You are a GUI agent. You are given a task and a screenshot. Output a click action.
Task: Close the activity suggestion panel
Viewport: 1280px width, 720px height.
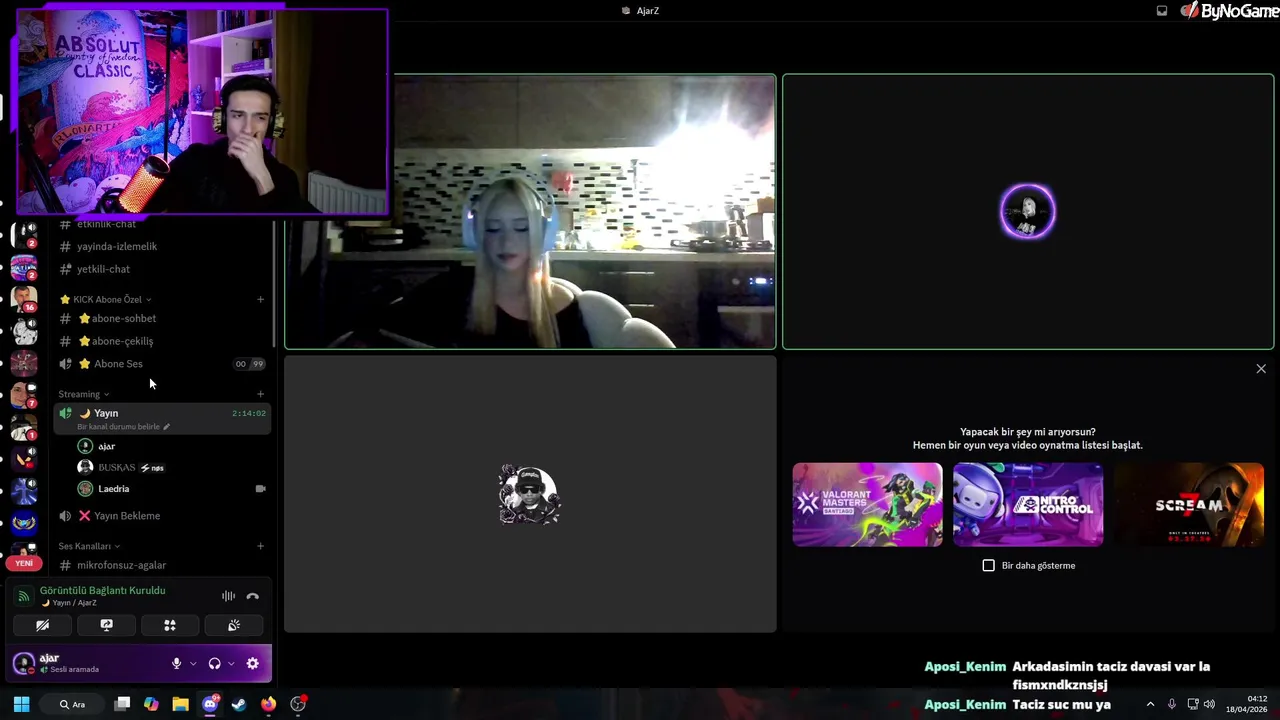1261,369
